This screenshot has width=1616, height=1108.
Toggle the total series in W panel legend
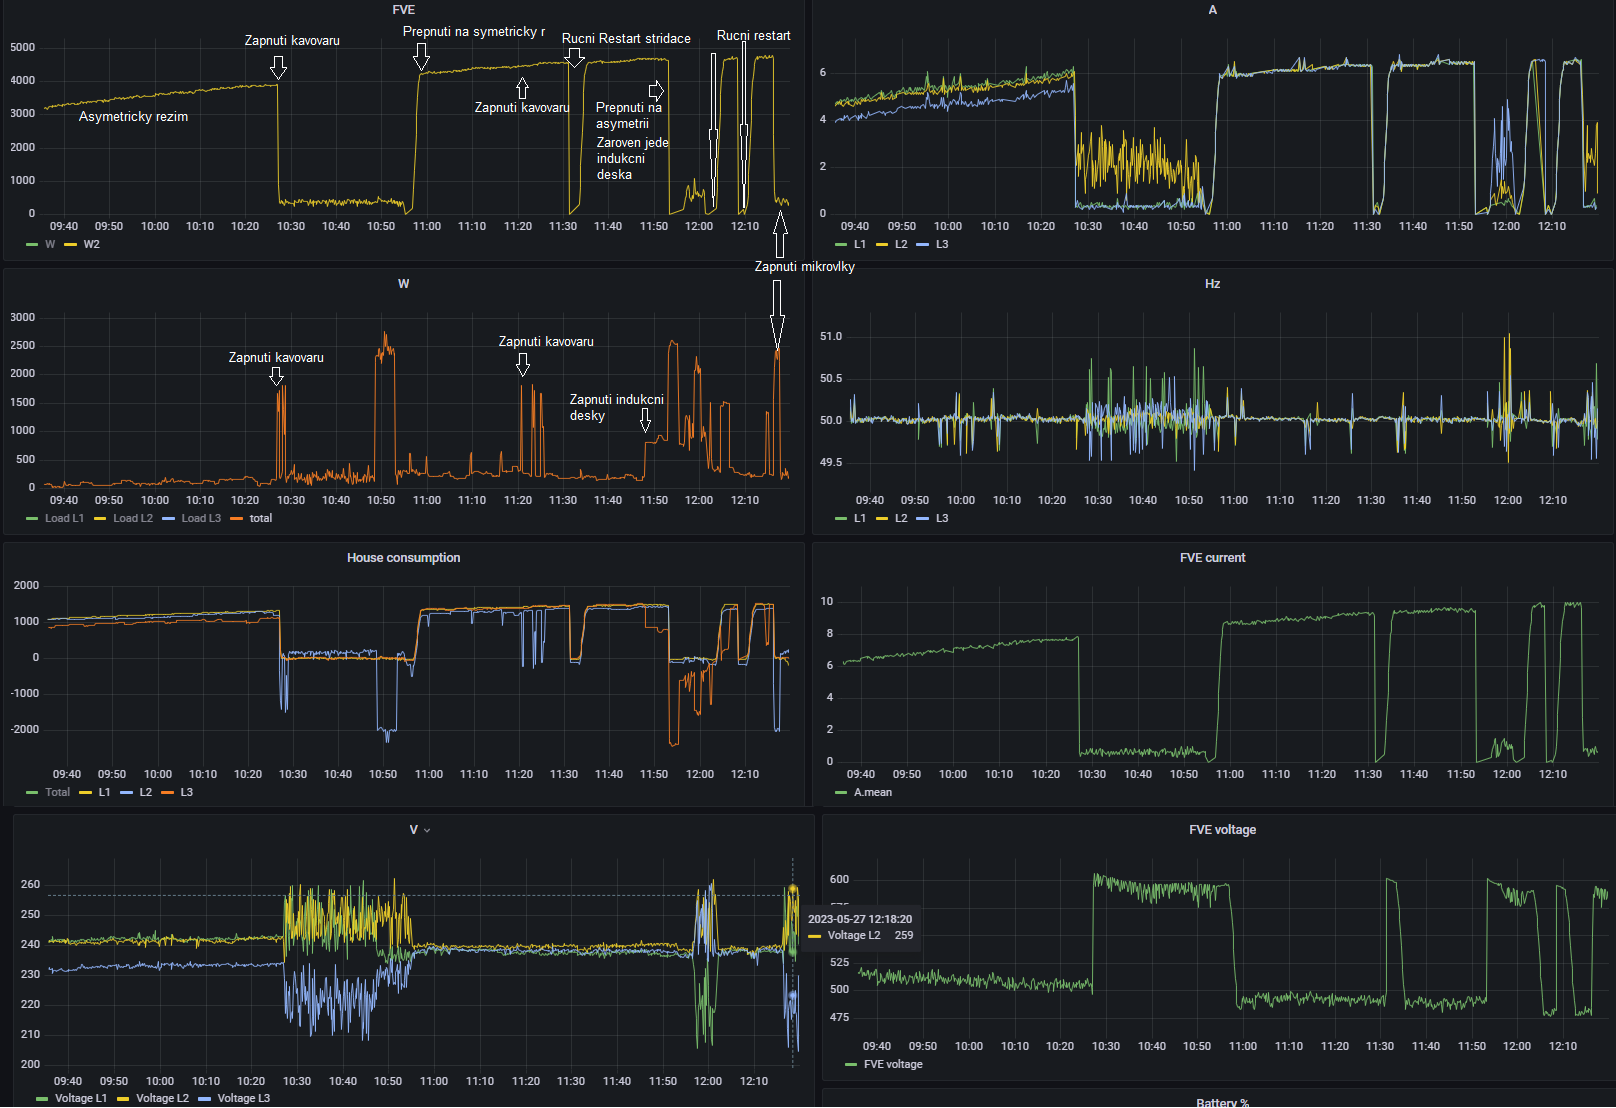click(261, 518)
